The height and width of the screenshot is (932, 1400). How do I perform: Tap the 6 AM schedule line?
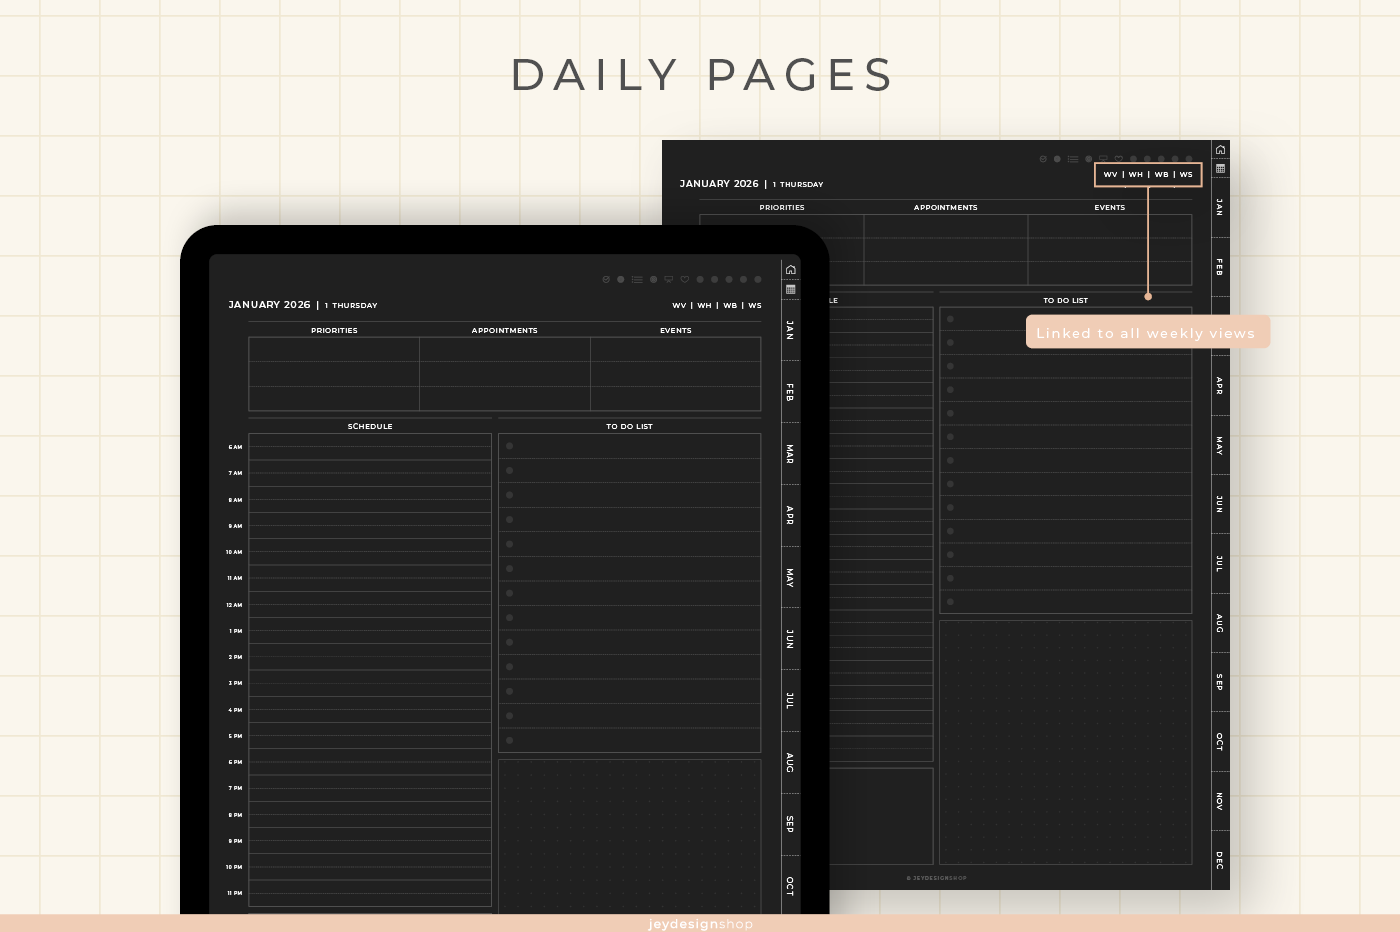[370, 447]
